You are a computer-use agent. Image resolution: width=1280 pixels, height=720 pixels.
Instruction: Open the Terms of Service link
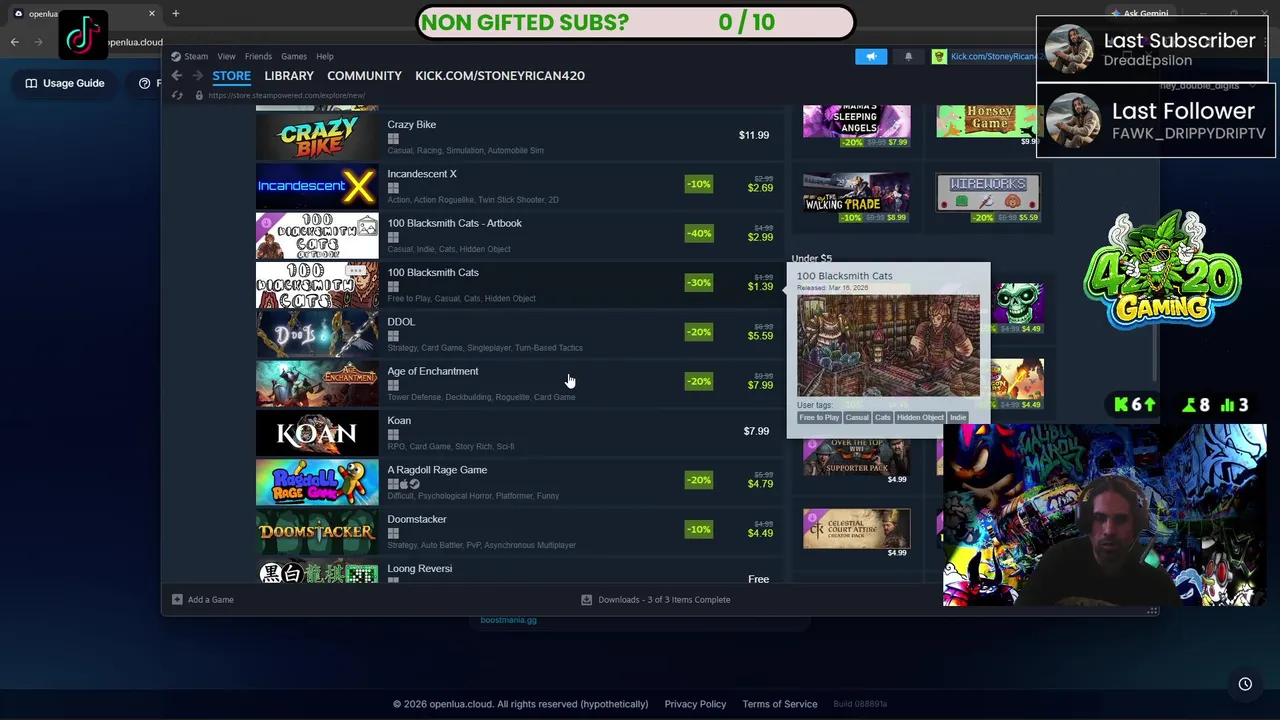click(780, 704)
